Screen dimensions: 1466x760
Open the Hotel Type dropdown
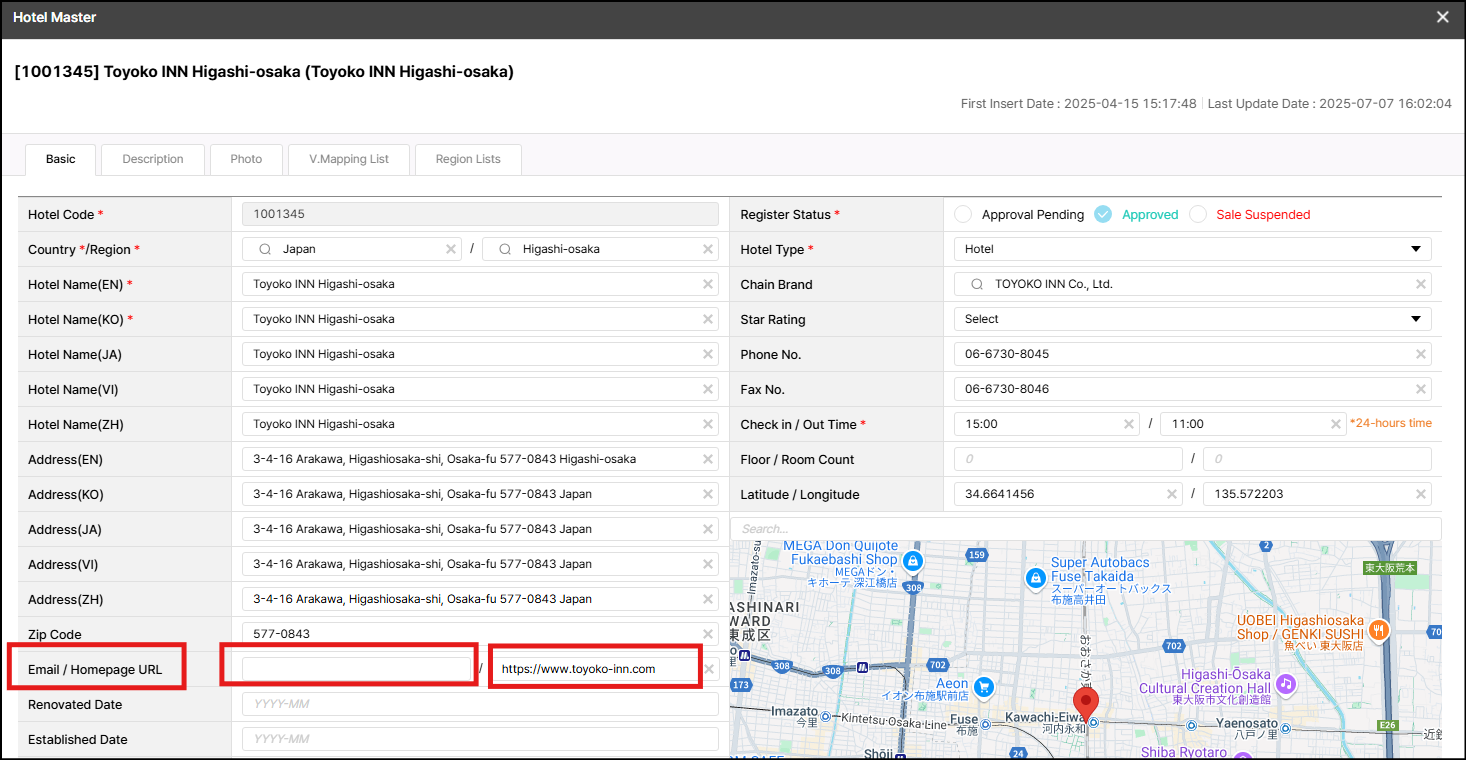(1192, 249)
